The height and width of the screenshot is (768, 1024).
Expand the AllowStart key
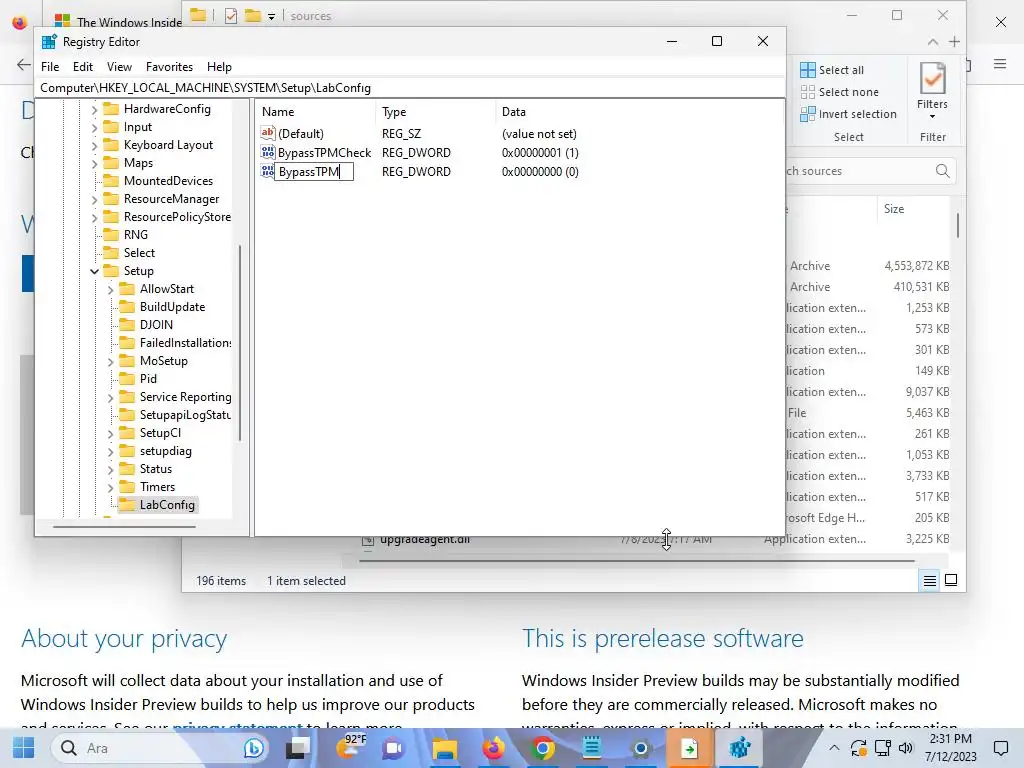point(110,289)
